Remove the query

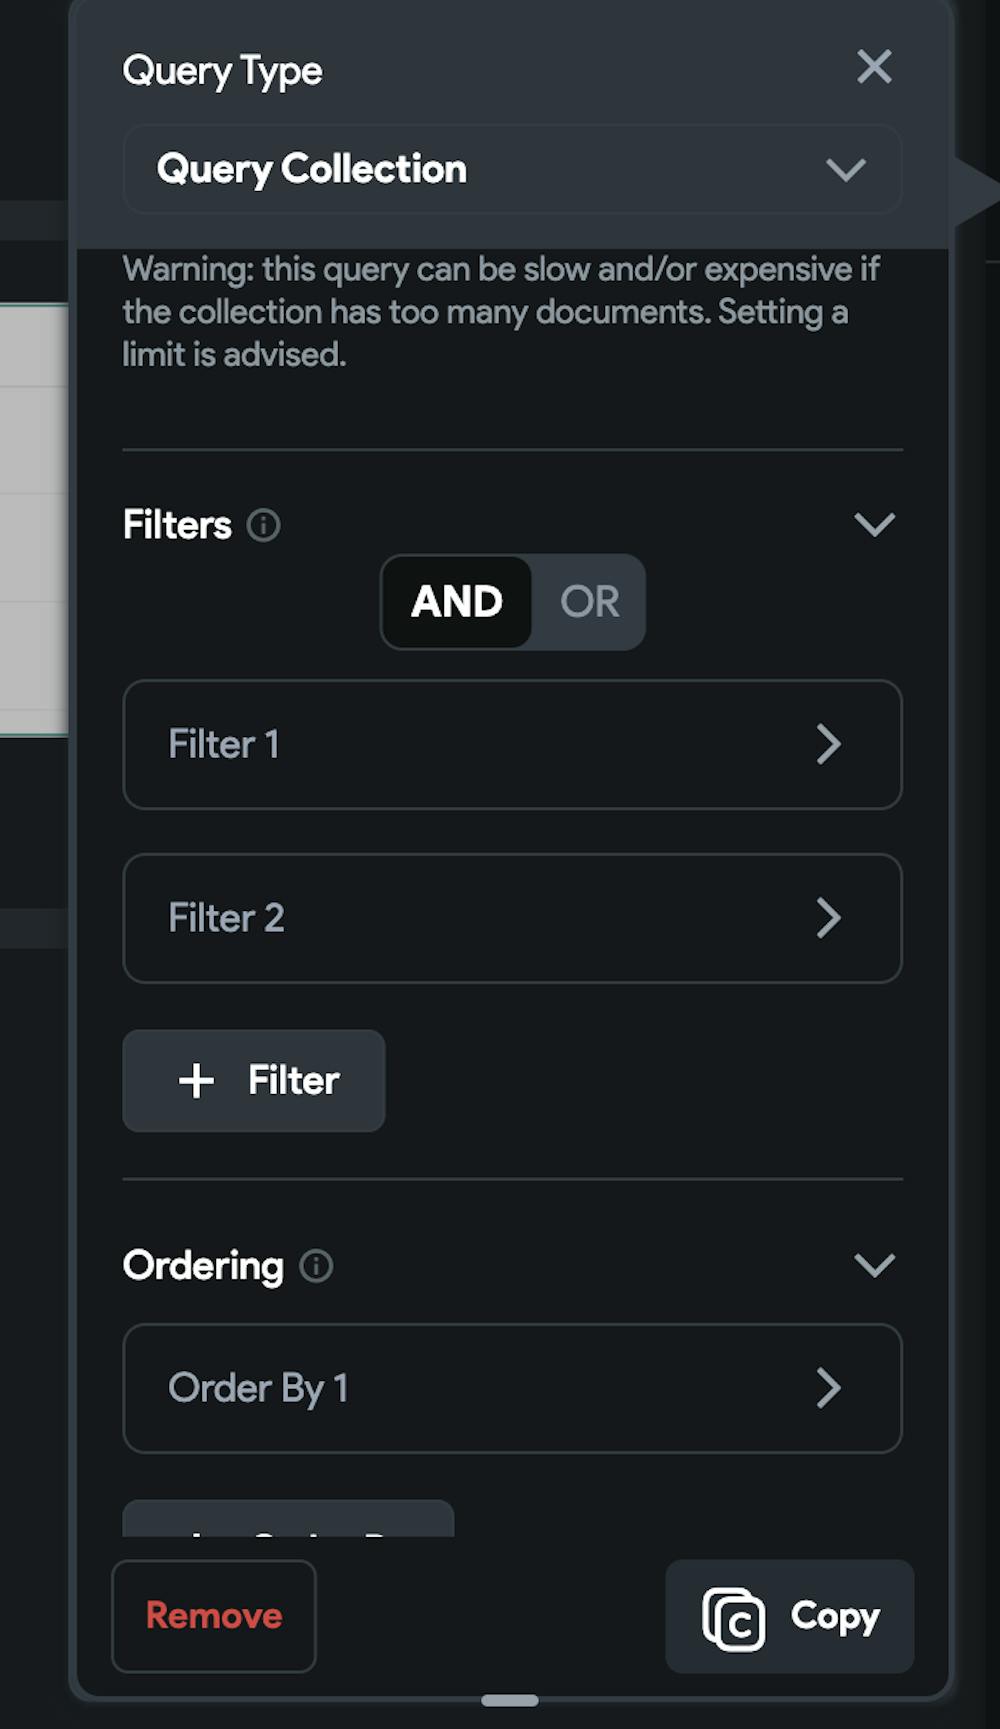click(x=214, y=1616)
